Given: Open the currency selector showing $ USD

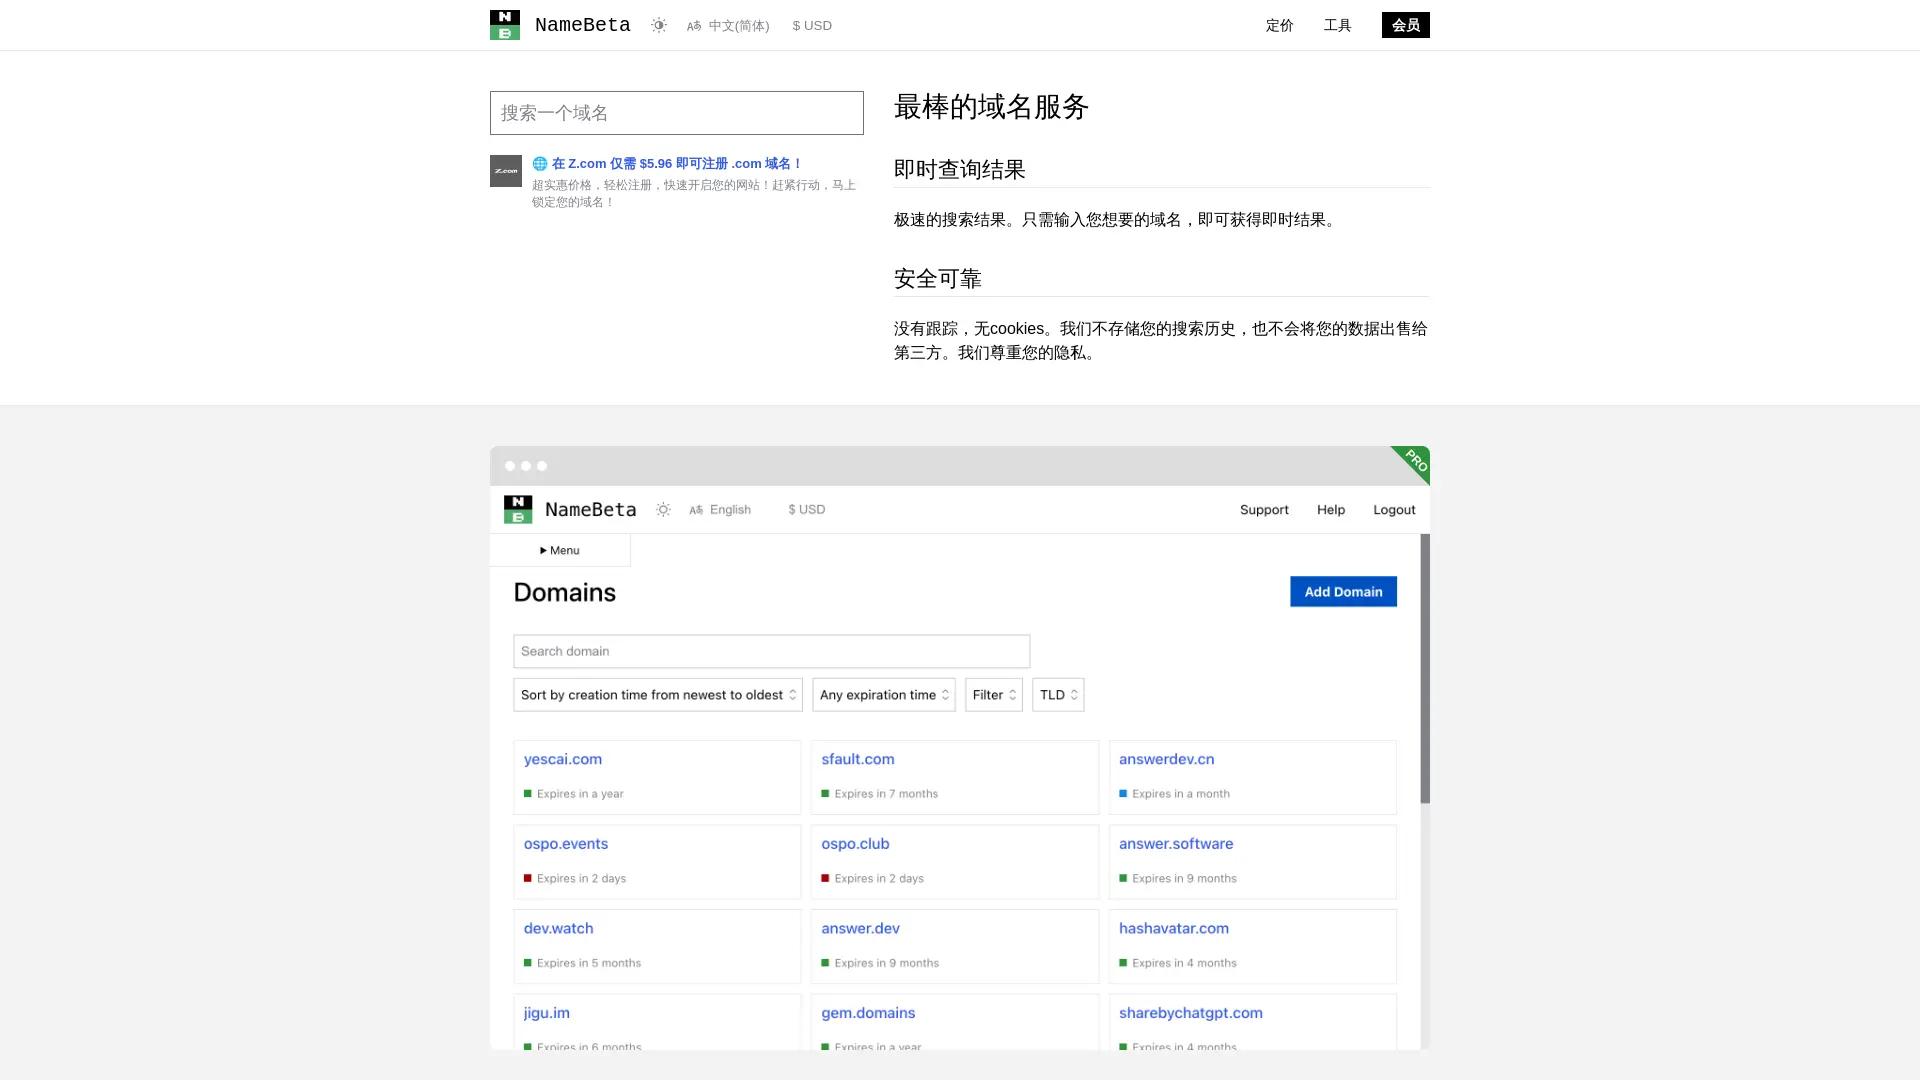Looking at the screenshot, I should click(812, 25).
